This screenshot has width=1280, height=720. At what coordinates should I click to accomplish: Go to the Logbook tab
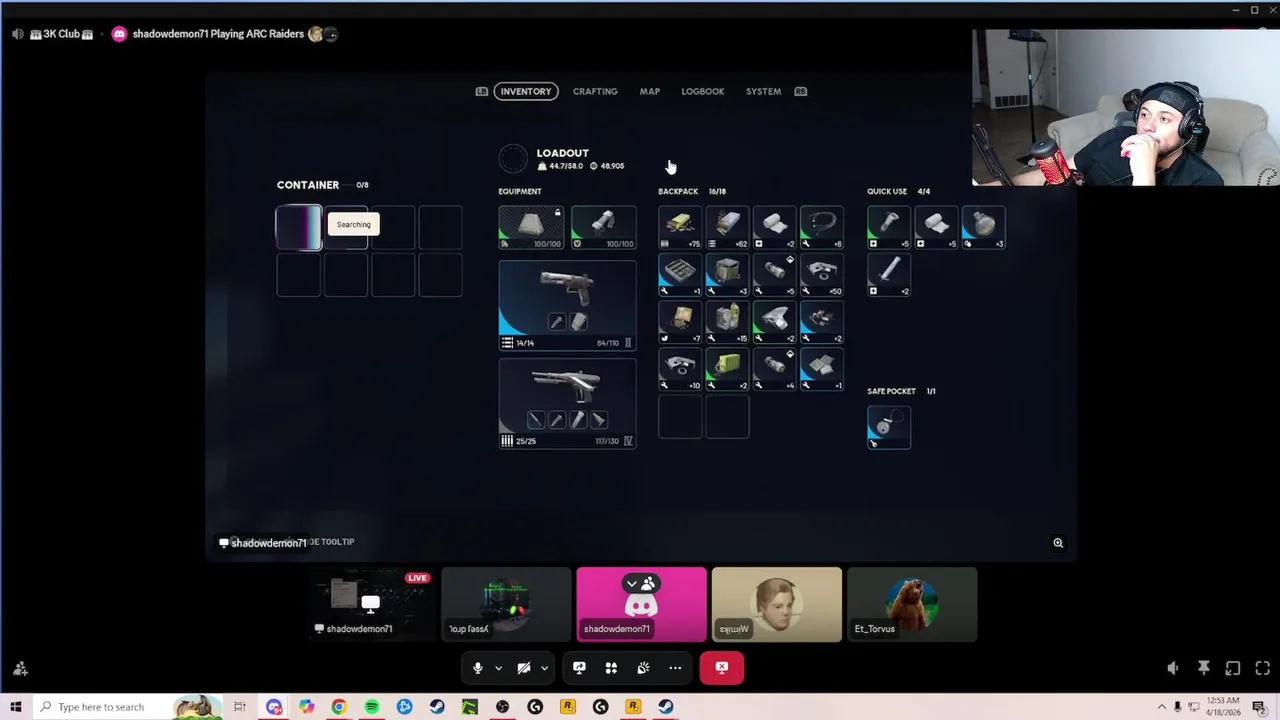click(x=703, y=91)
